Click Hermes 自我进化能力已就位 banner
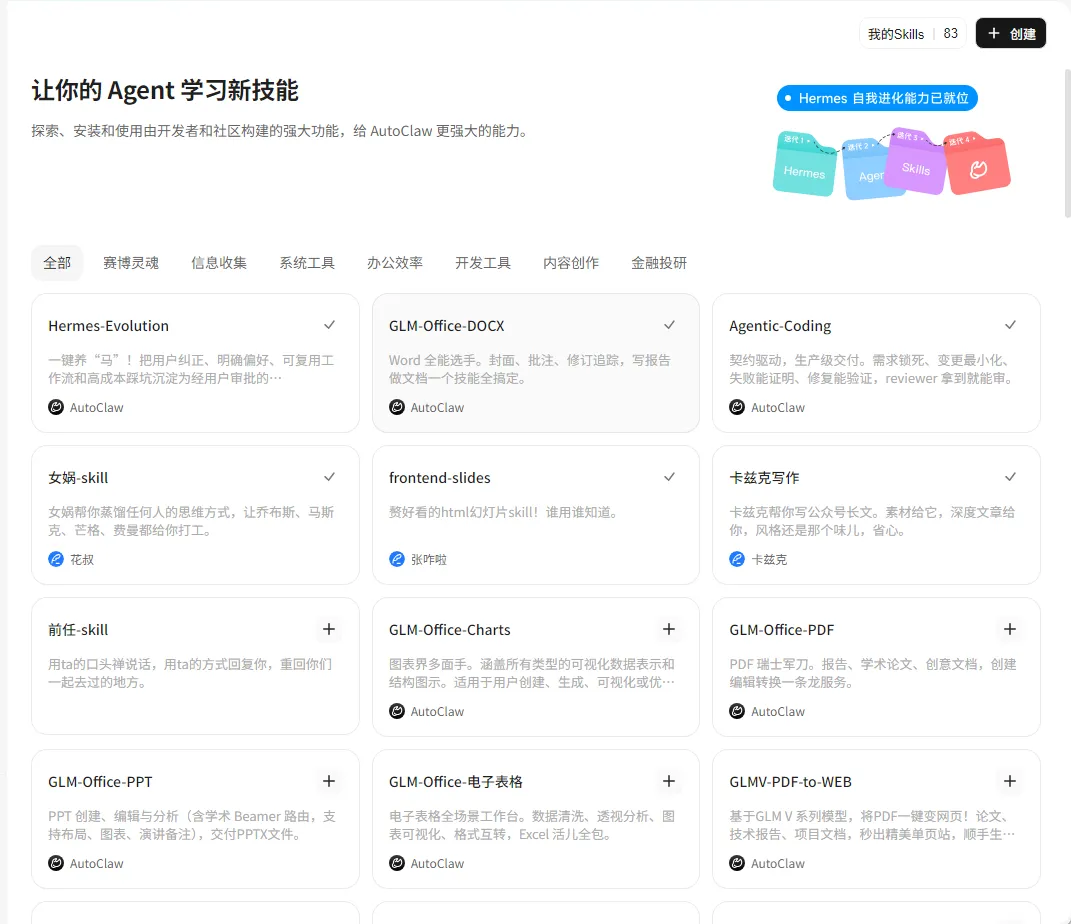The width and height of the screenshot is (1071, 924). click(x=877, y=98)
